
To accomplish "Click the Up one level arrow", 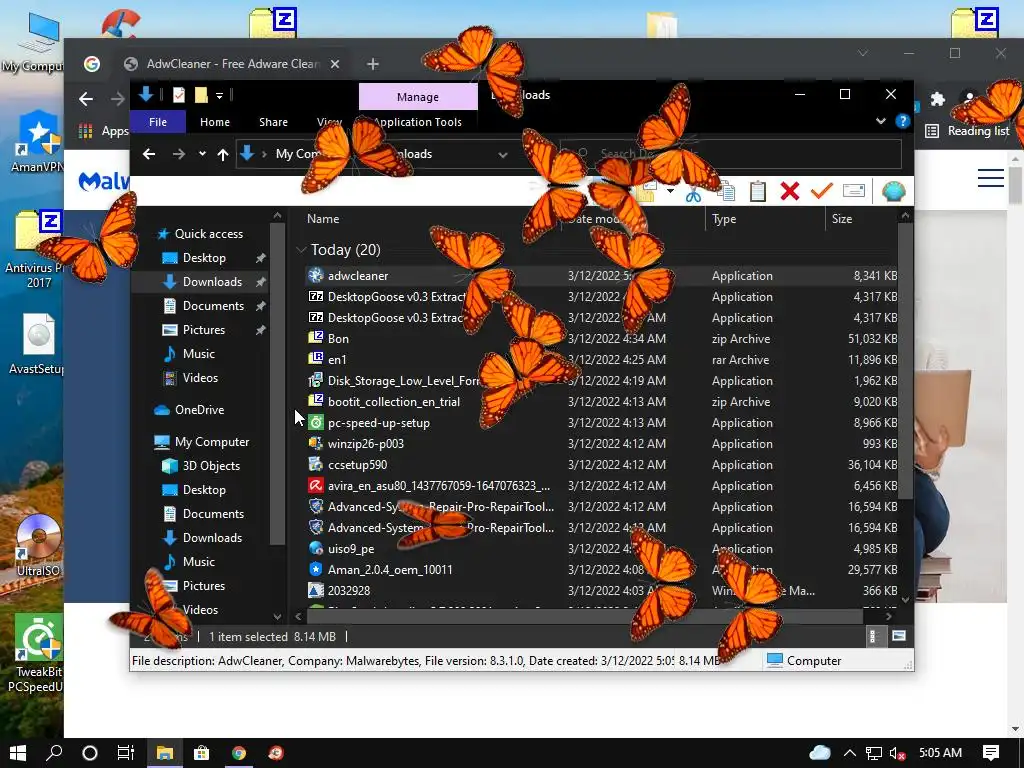I will (x=223, y=154).
